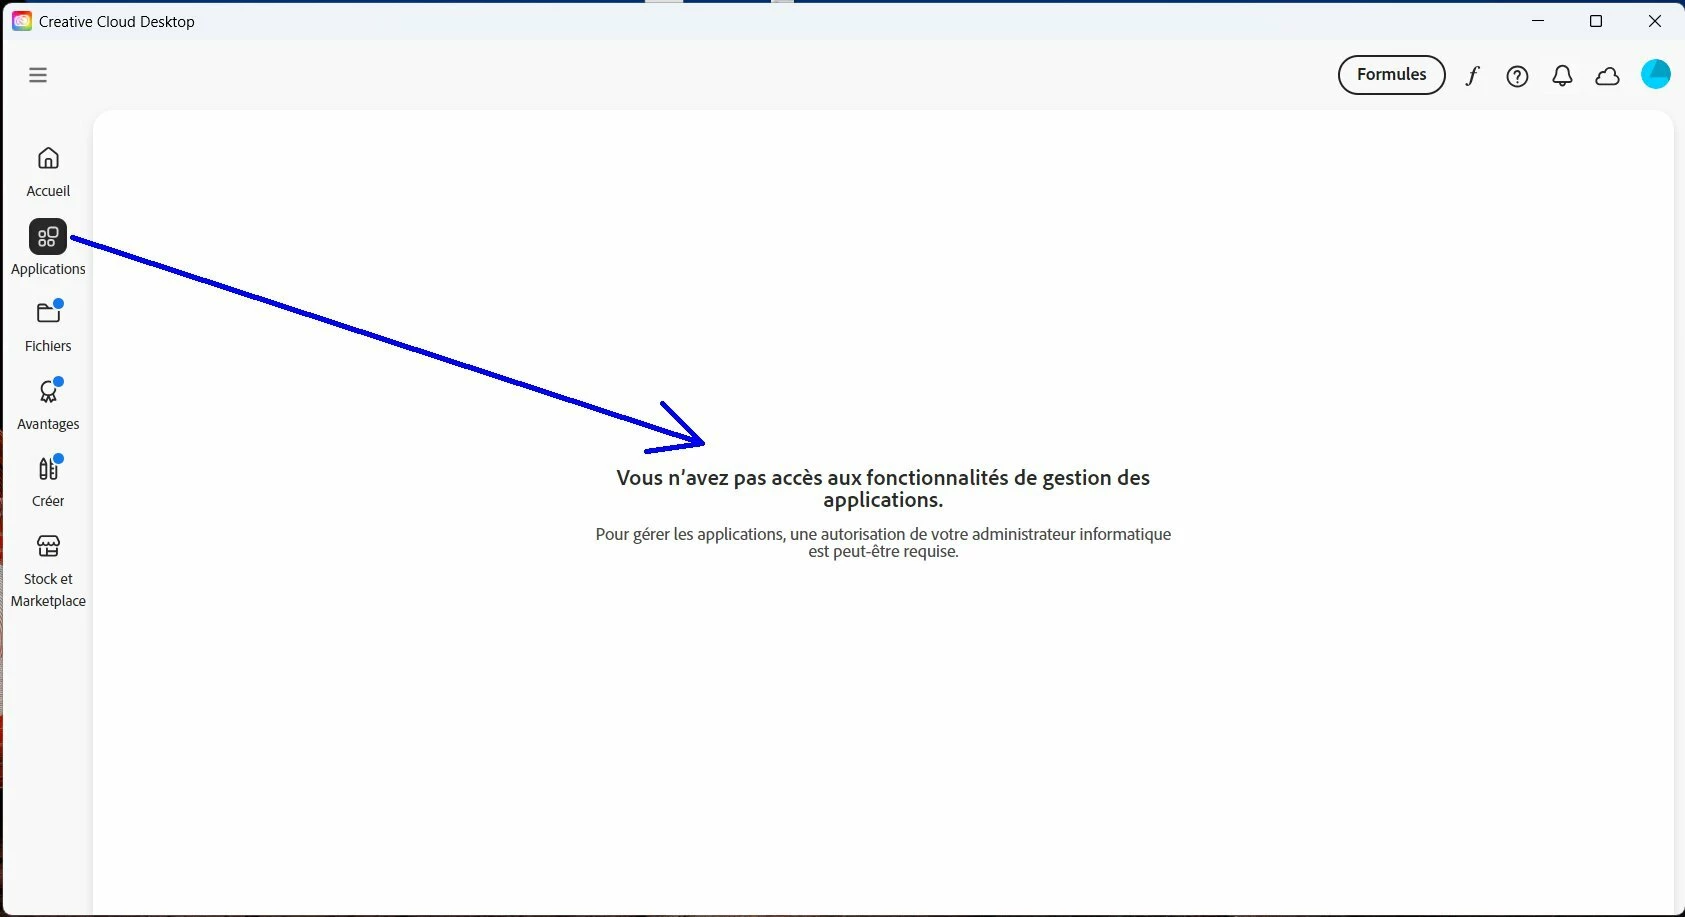Open the help question mark icon

click(1517, 76)
